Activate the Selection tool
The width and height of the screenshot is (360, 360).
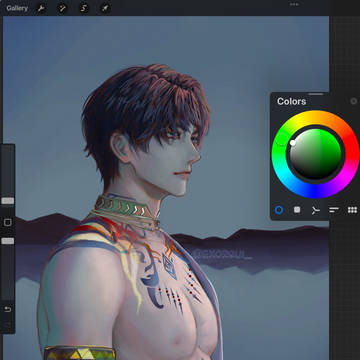84,8
